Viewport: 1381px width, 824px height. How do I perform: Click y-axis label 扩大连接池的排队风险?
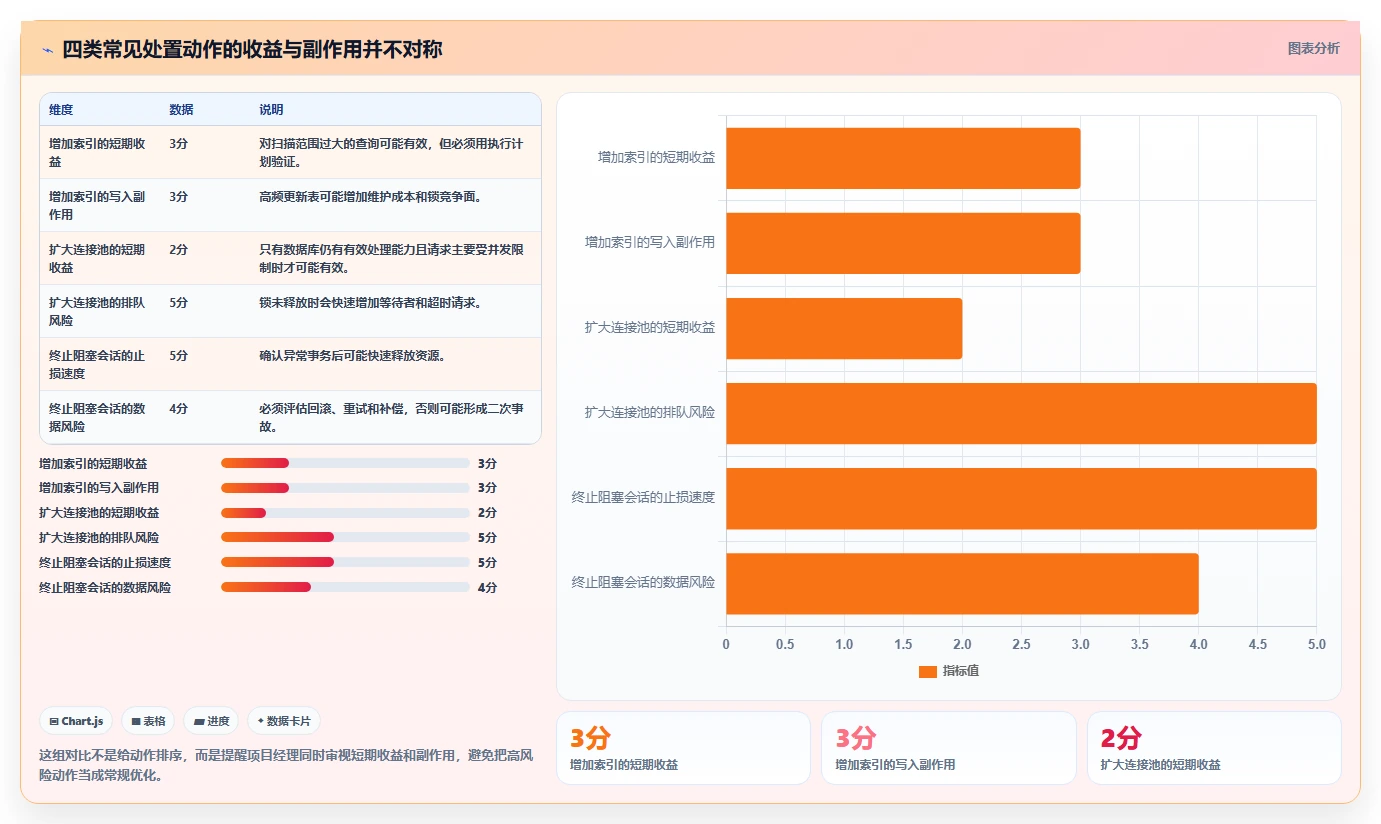click(650, 412)
